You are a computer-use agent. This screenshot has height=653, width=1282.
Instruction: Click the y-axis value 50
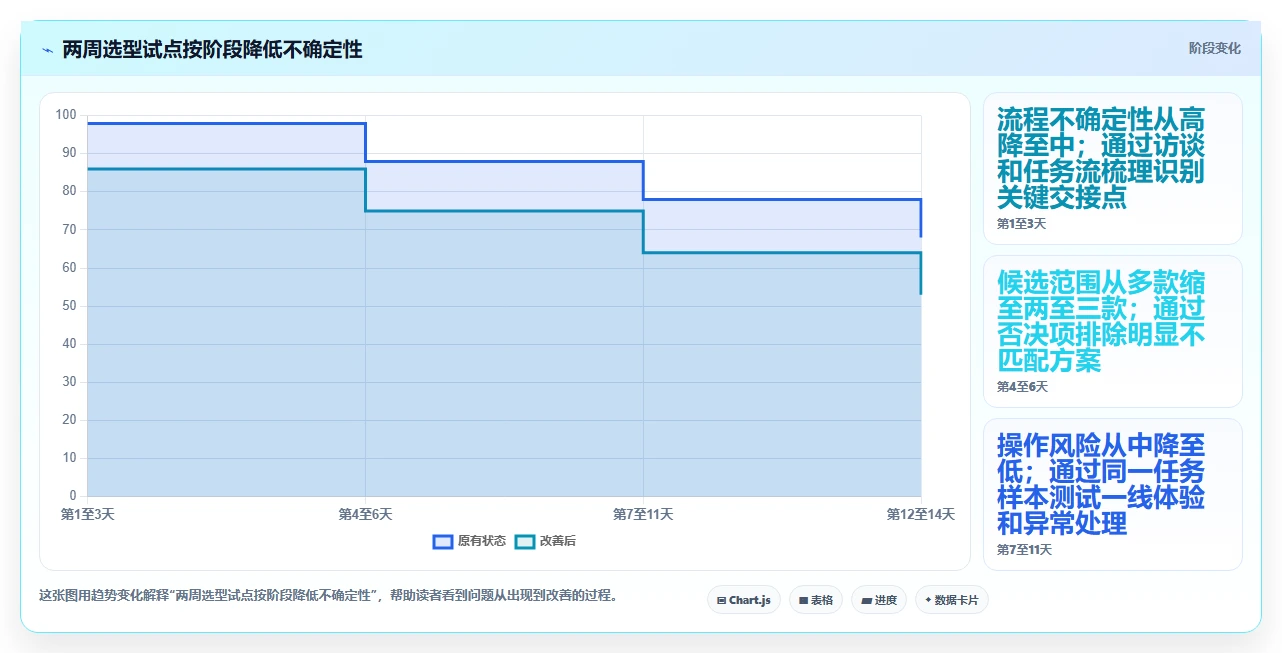pos(70,306)
